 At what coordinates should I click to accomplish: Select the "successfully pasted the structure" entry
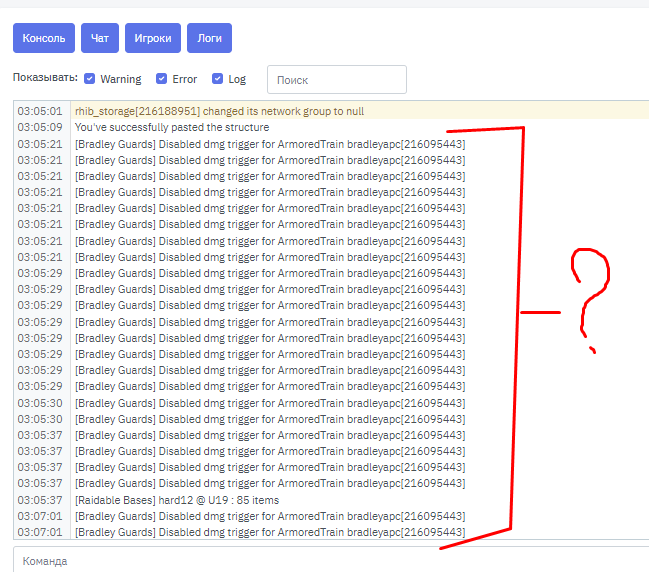172,127
